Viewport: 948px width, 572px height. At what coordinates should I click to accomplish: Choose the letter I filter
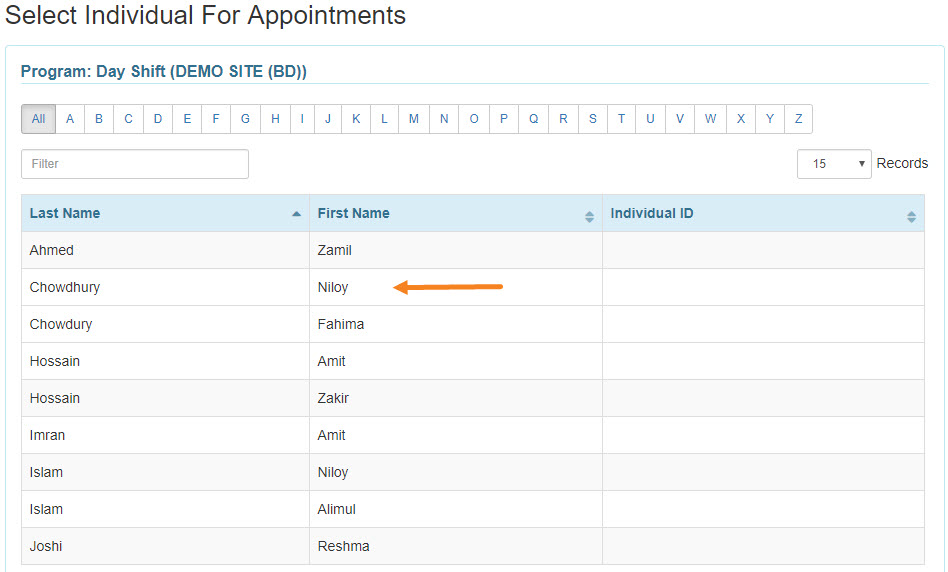(x=302, y=119)
